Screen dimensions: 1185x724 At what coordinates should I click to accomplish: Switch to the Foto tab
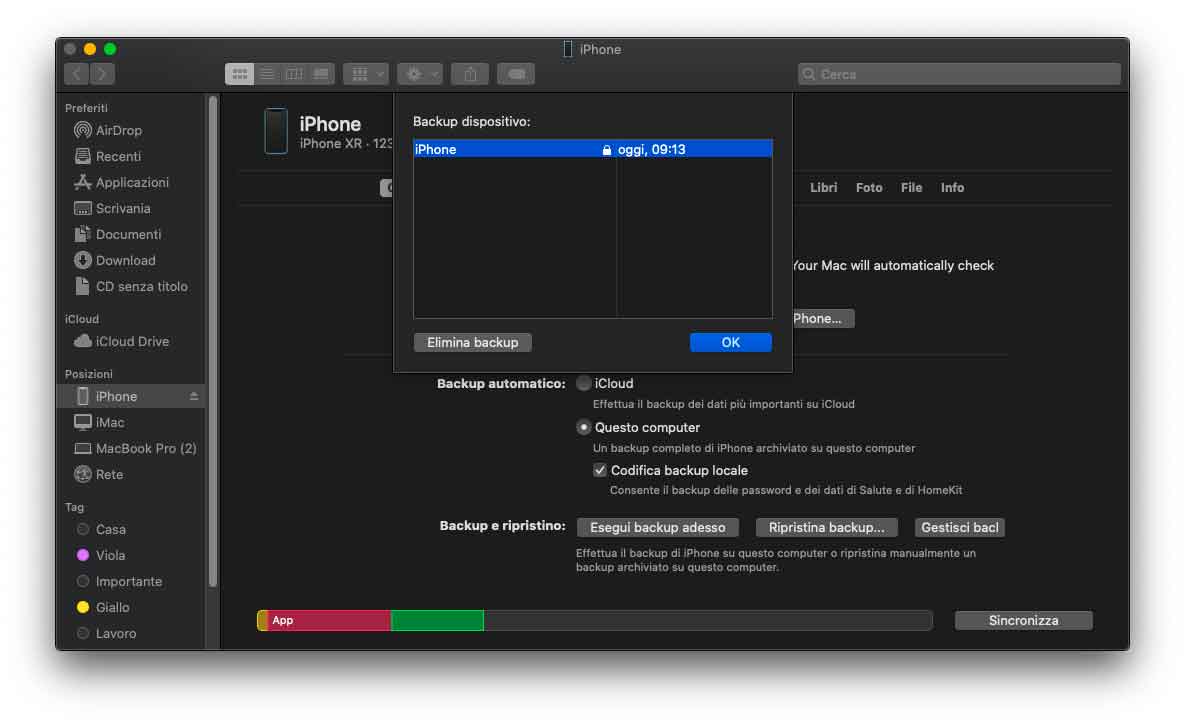click(868, 187)
